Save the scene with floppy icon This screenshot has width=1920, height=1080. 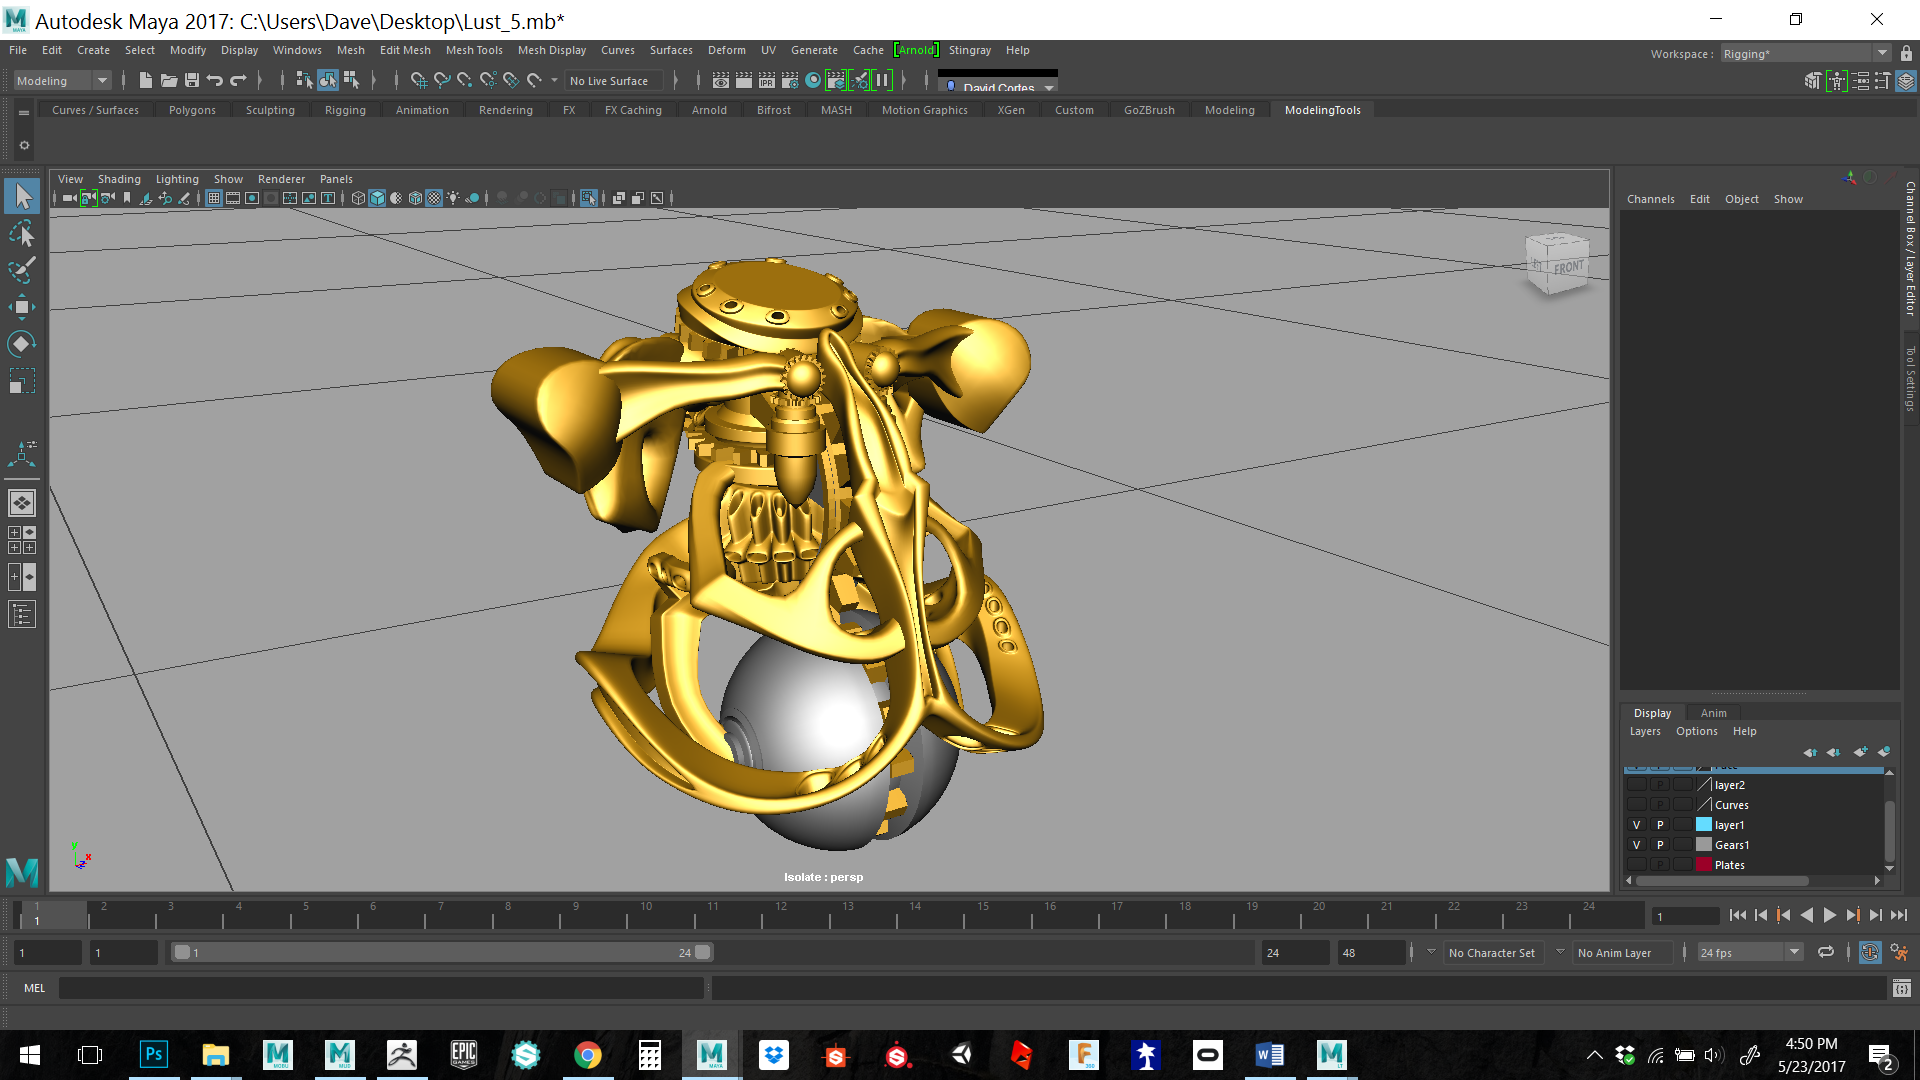[192, 81]
